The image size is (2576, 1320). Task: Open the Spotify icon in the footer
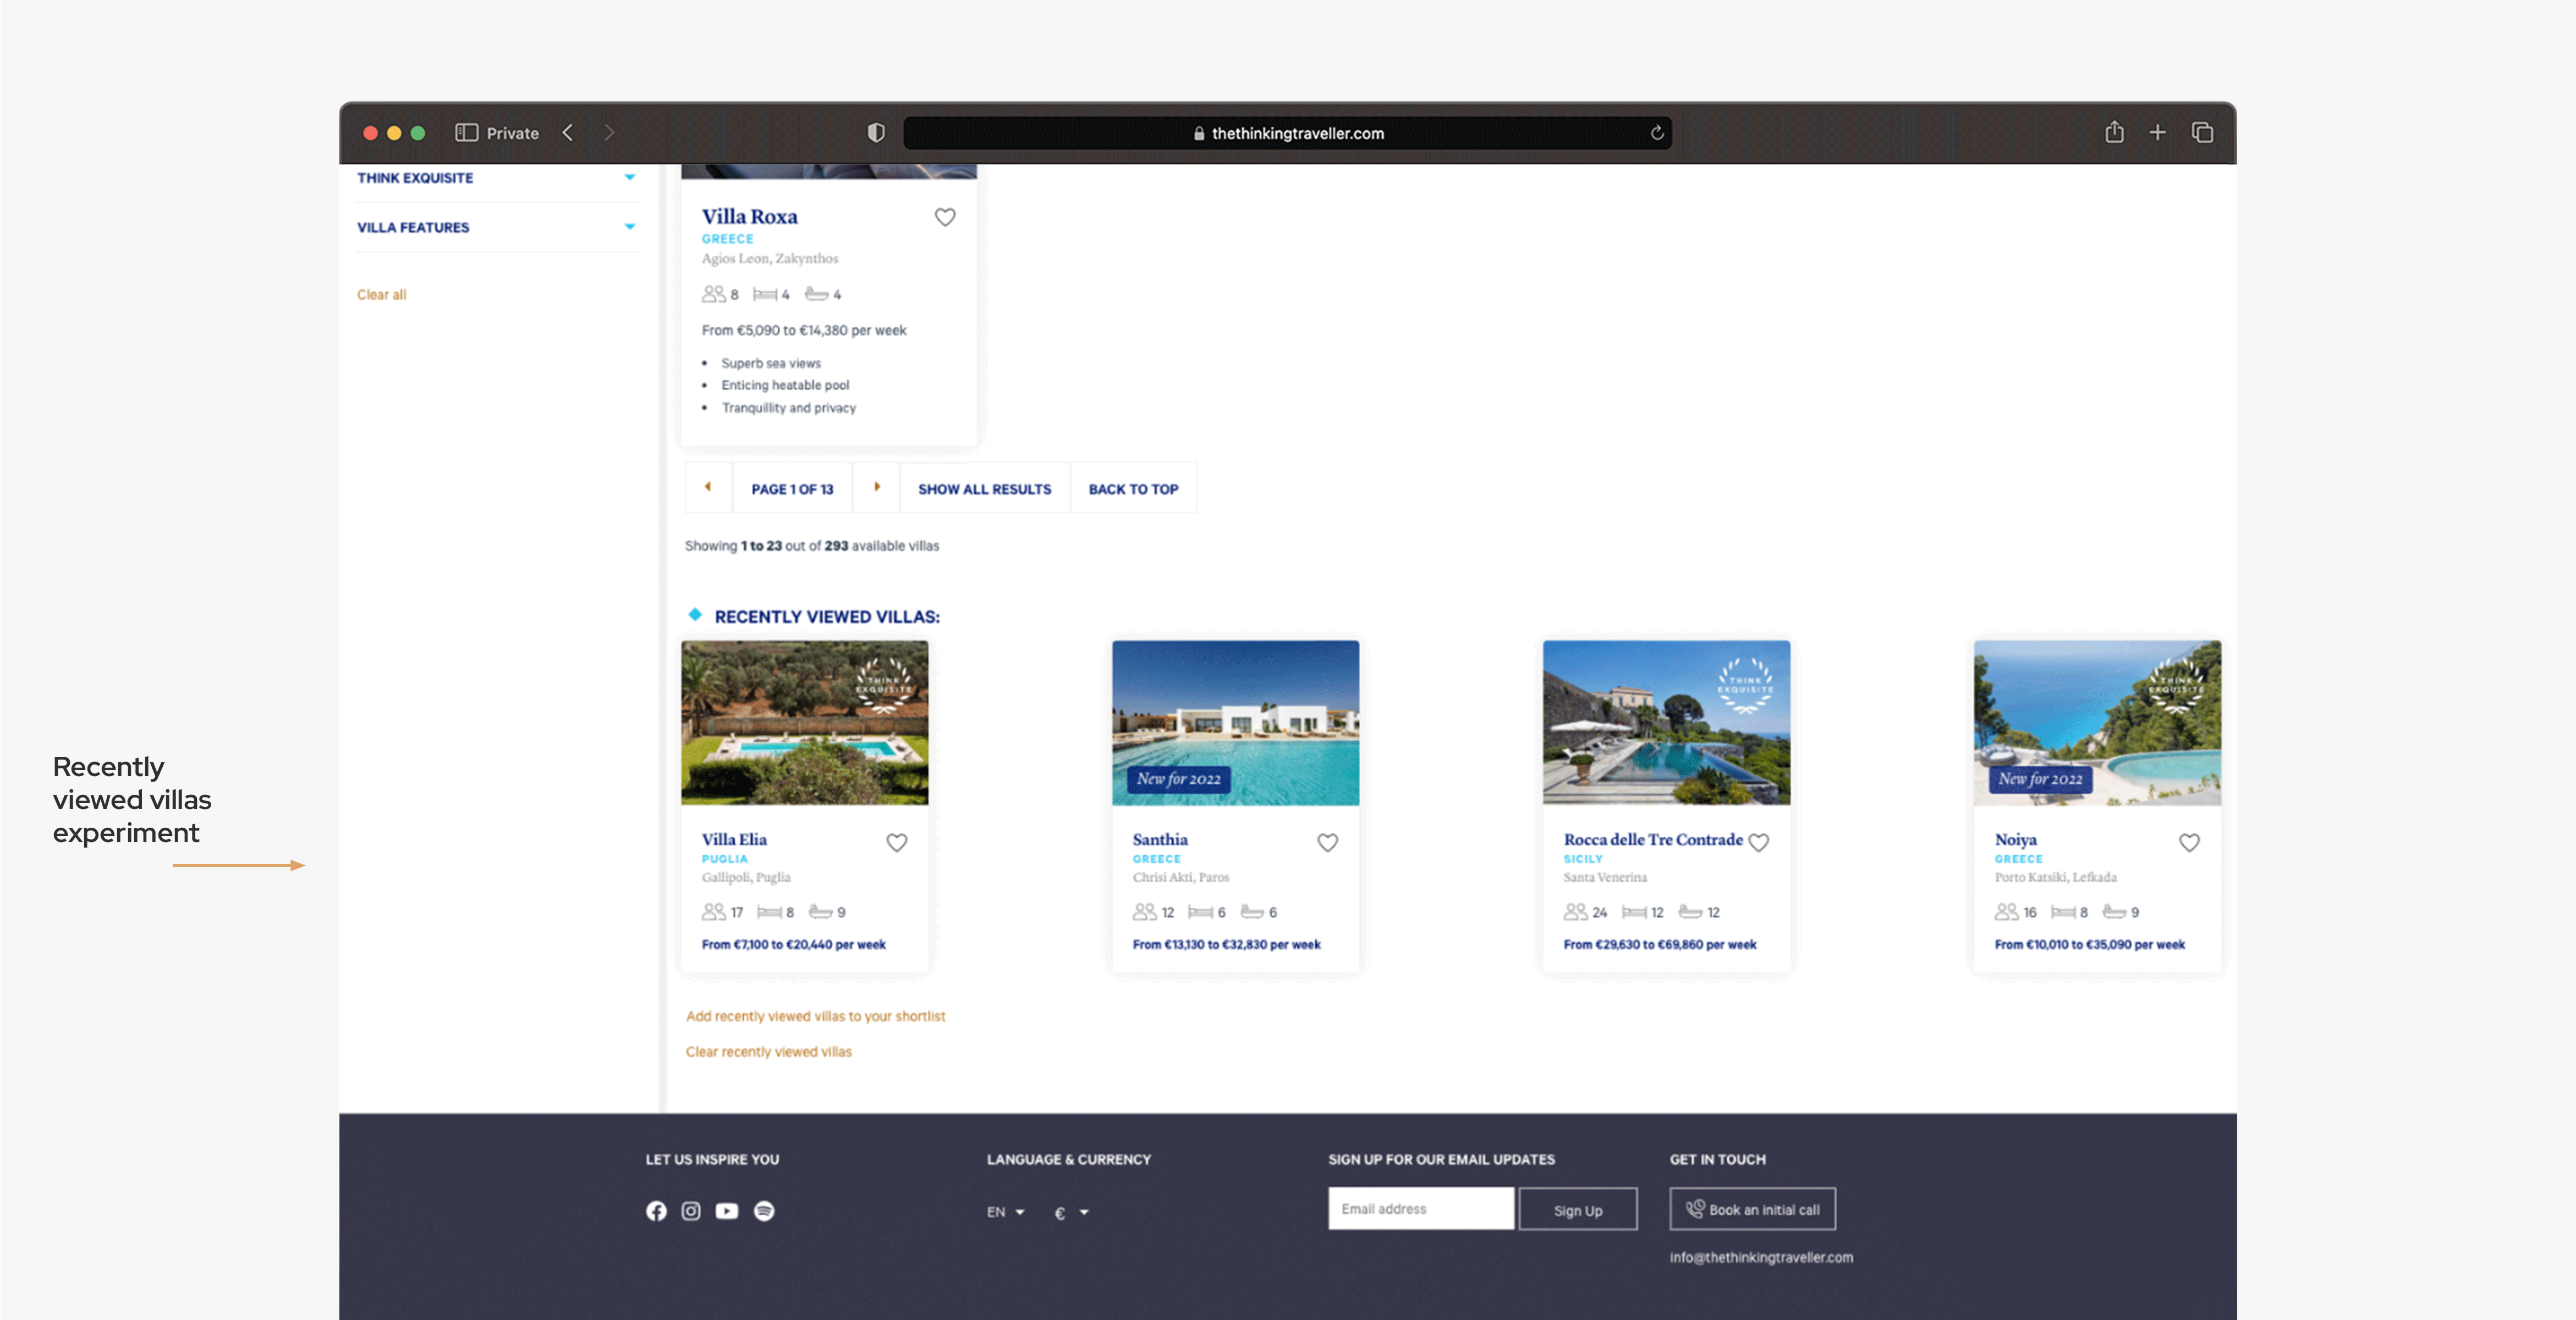click(764, 1211)
